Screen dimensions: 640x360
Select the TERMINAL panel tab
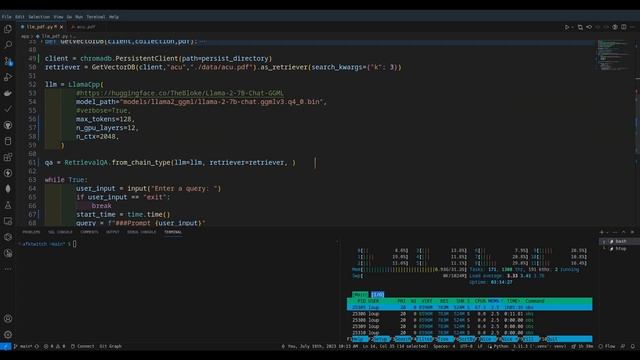(173, 232)
